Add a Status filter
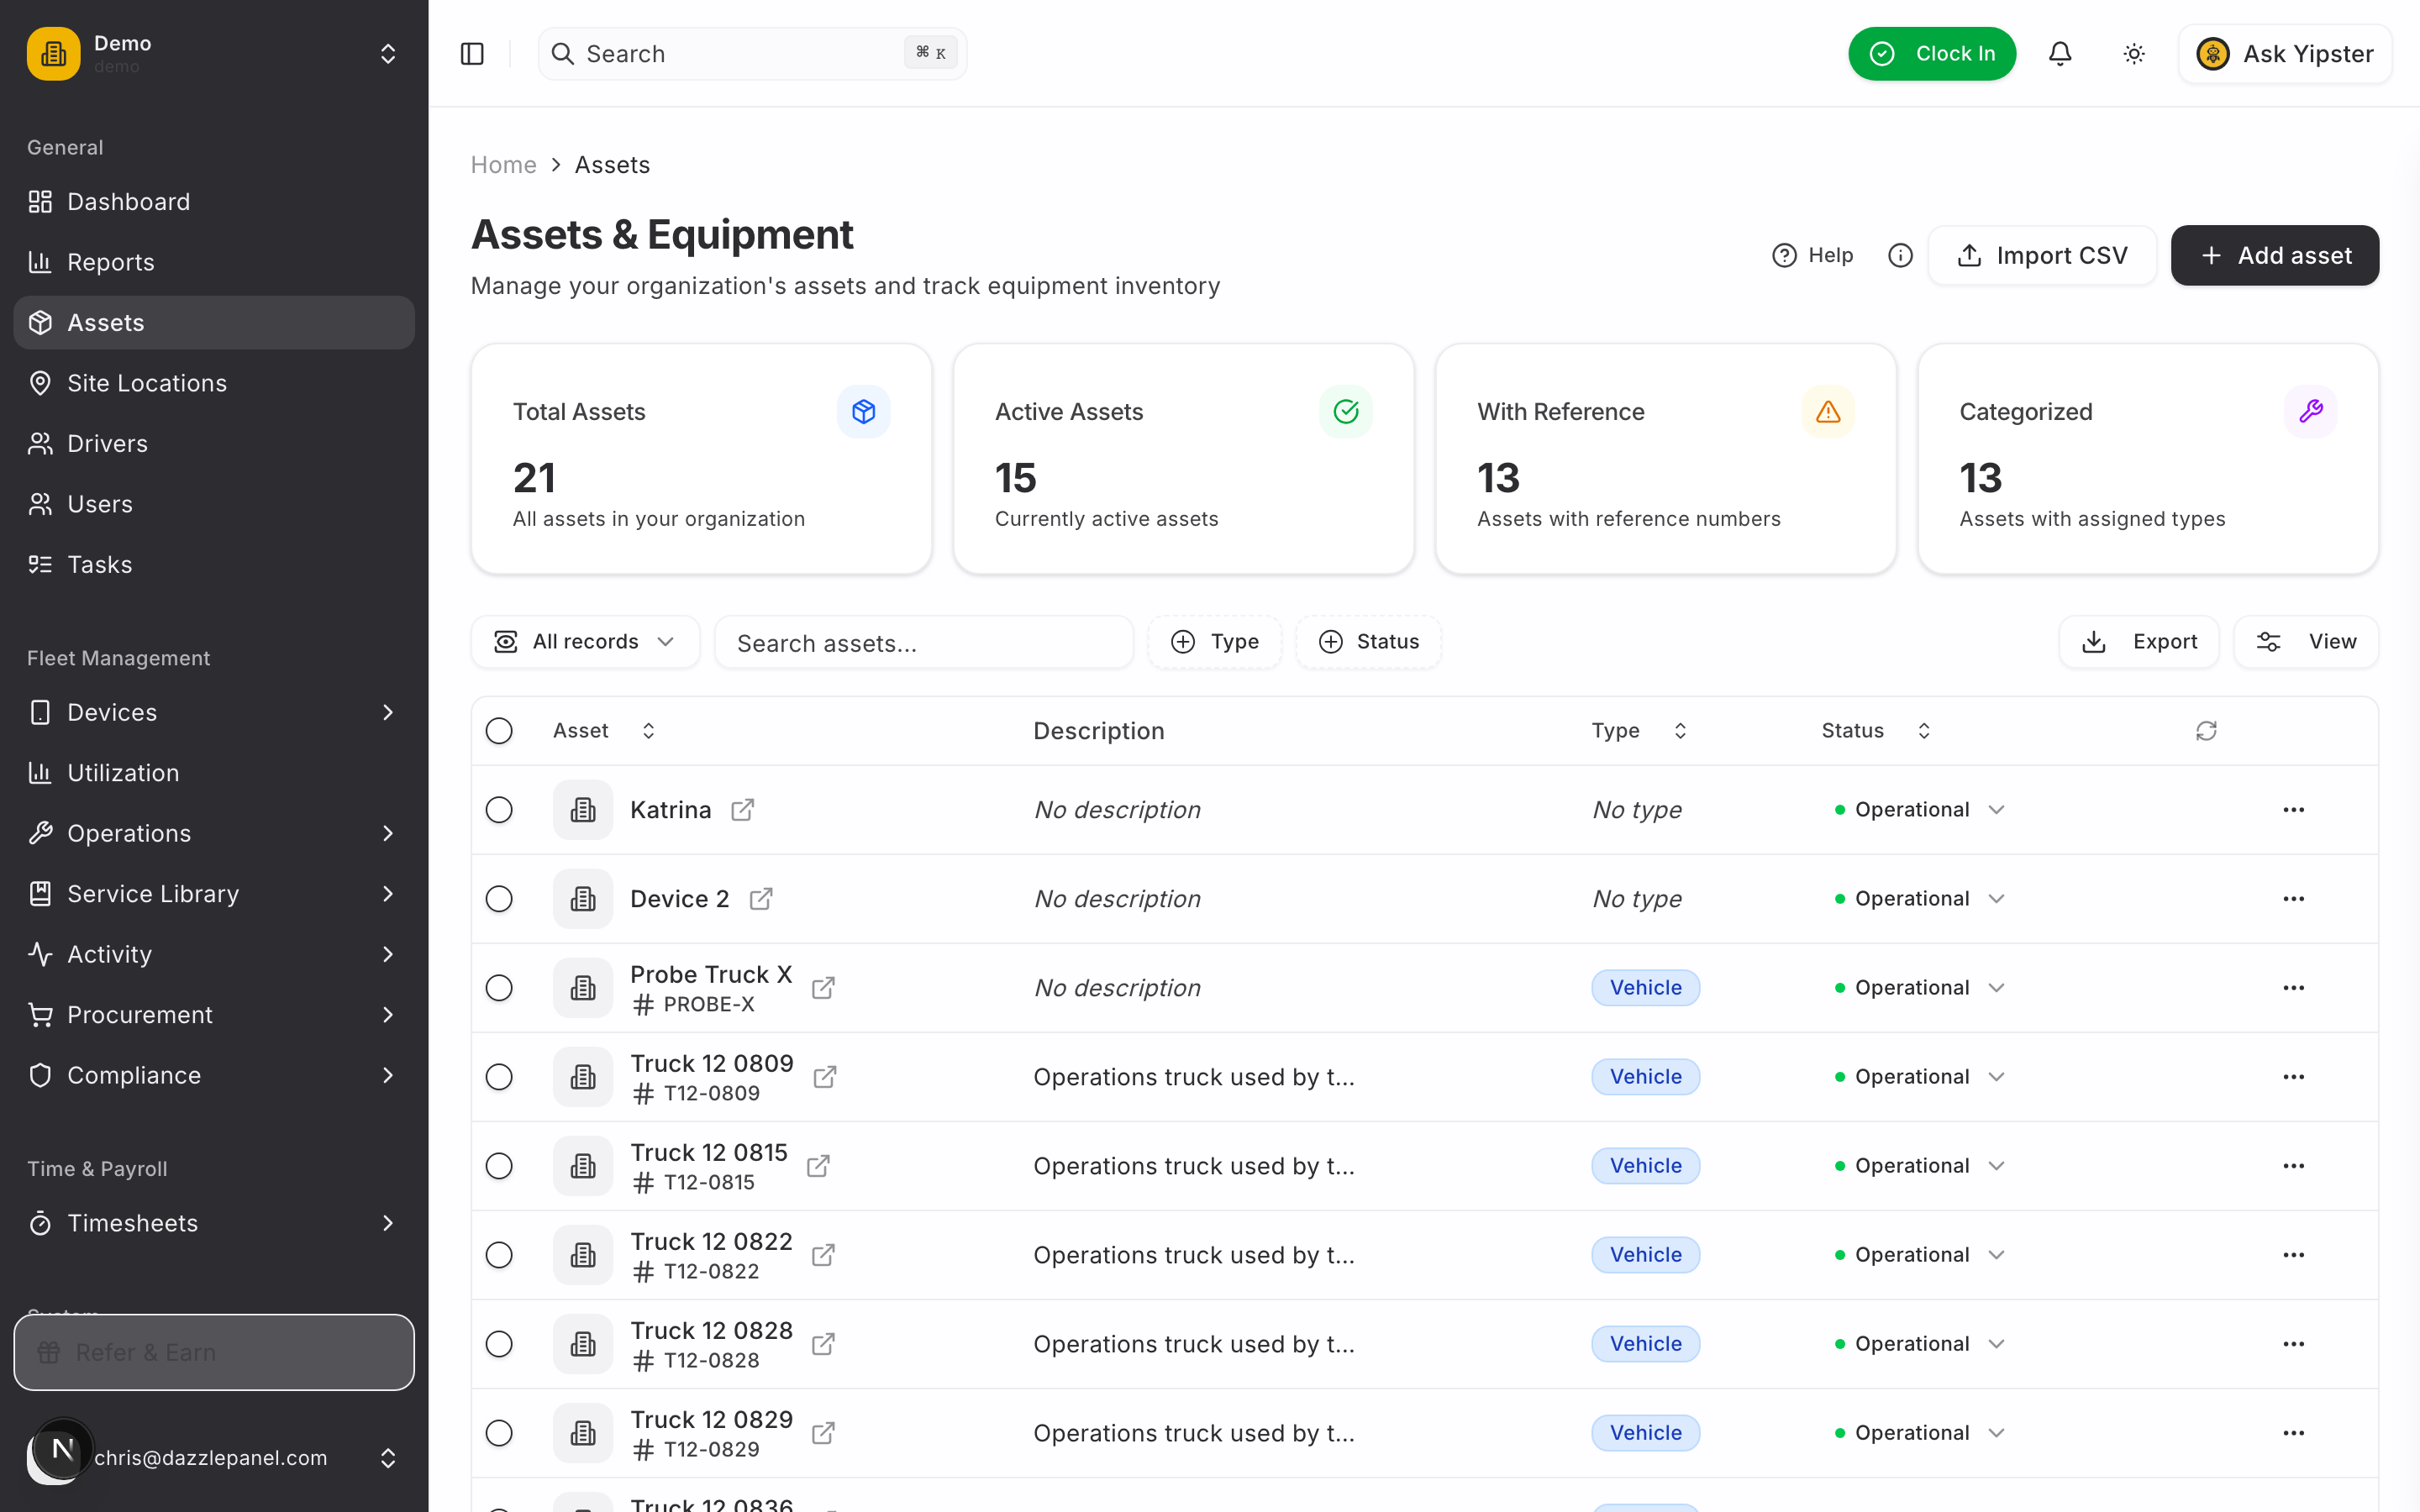Screen dimensions: 2420x1512 pos(1368,642)
